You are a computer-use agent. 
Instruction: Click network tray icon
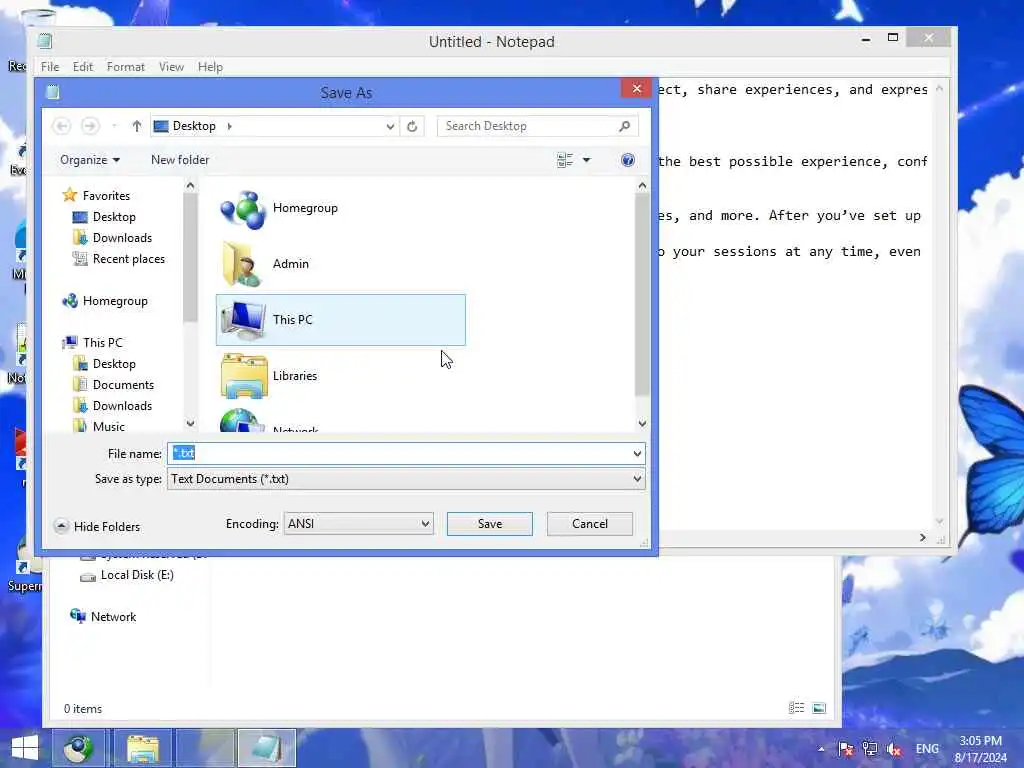(870, 749)
